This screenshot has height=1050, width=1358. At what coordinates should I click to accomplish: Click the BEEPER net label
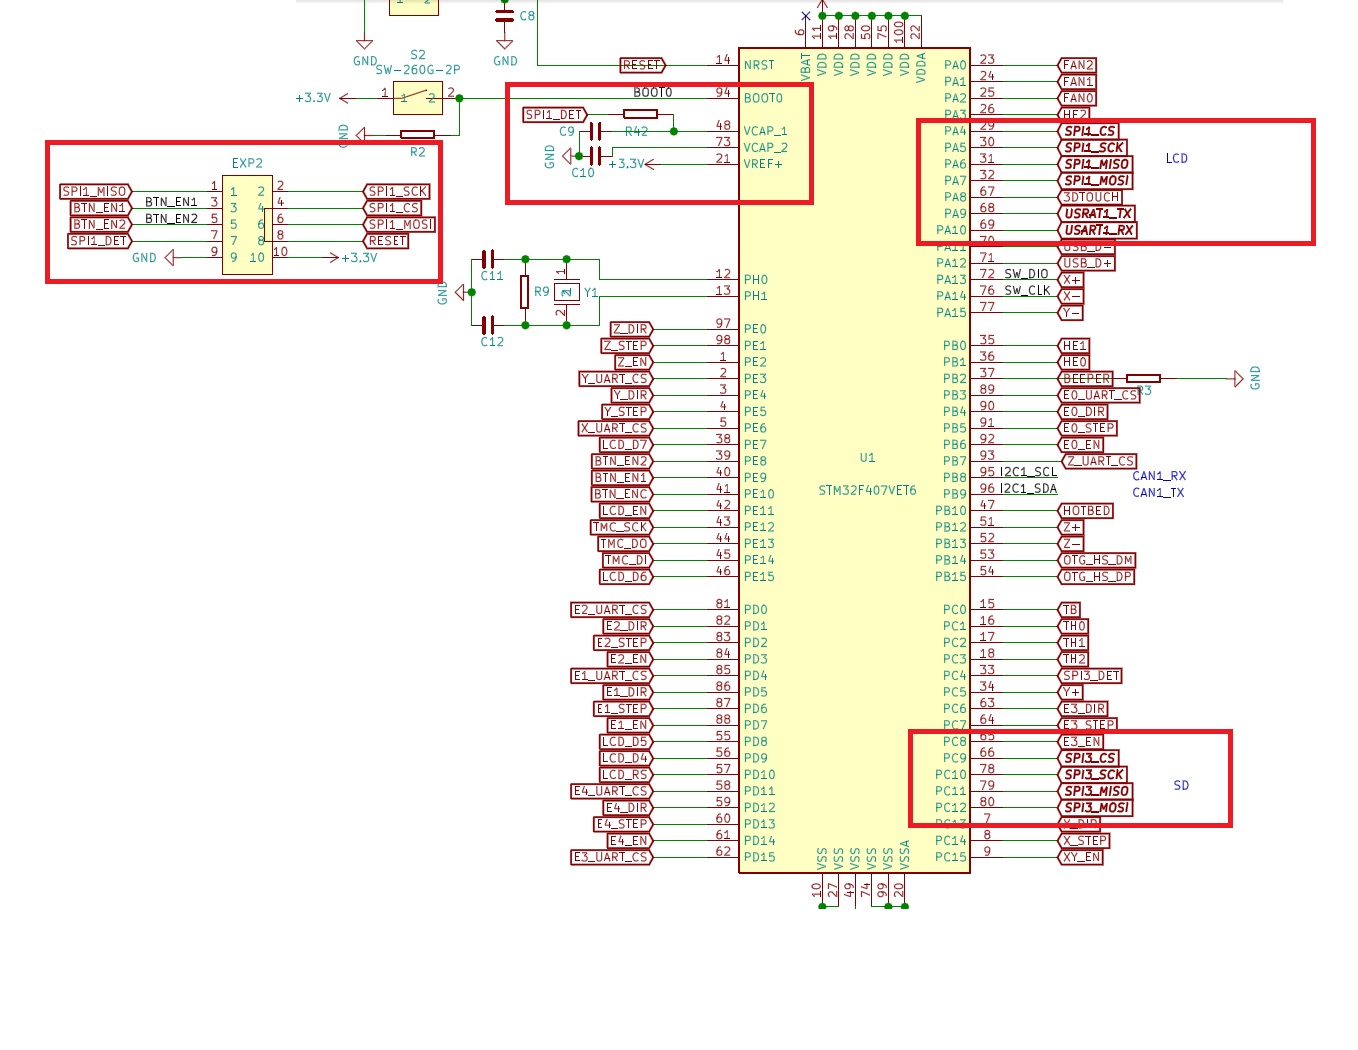point(1086,379)
